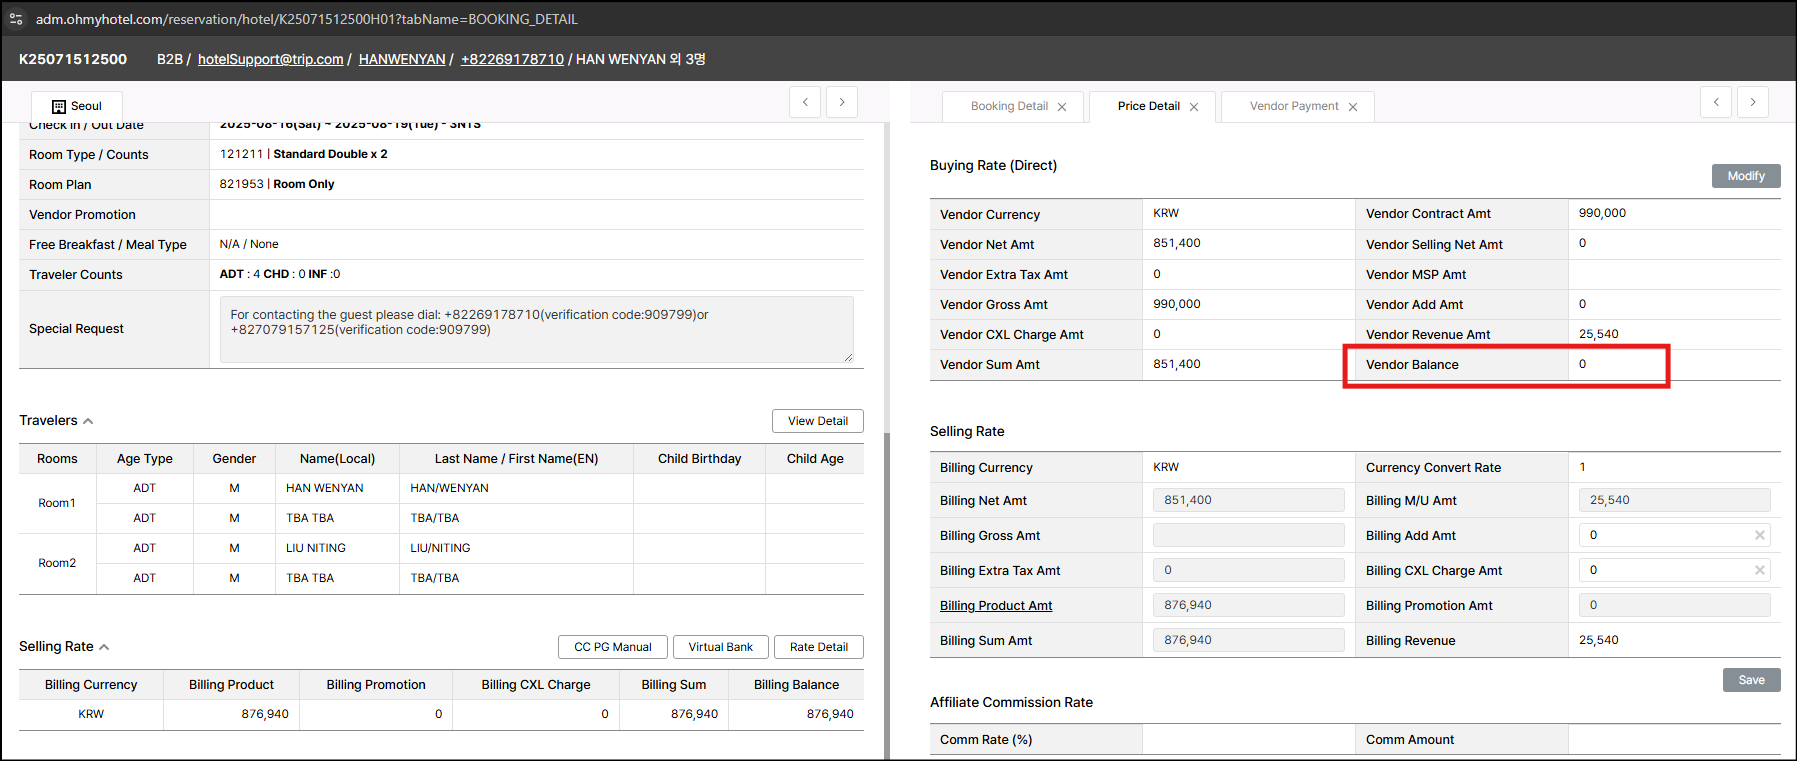Click the Billing Add Amt input field

point(1665,535)
